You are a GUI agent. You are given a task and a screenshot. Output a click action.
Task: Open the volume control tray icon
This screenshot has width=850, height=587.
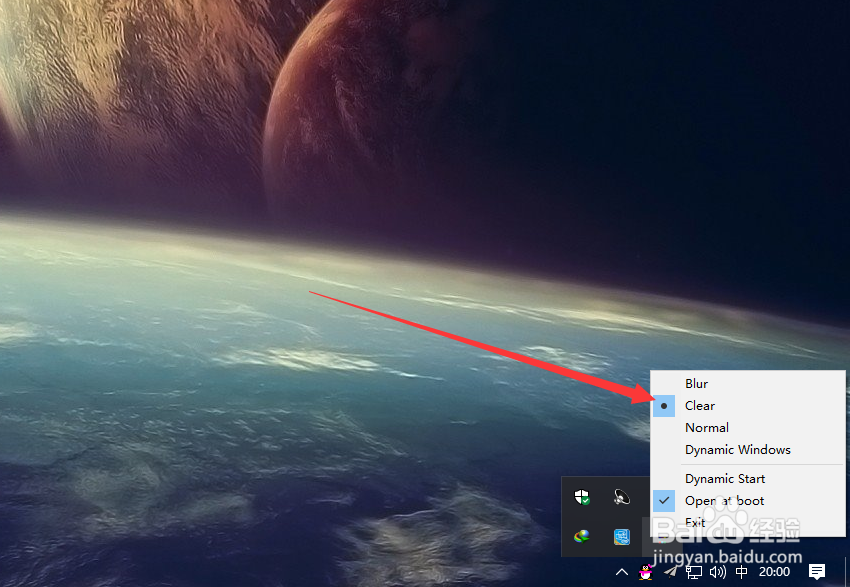(x=718, y=572)
